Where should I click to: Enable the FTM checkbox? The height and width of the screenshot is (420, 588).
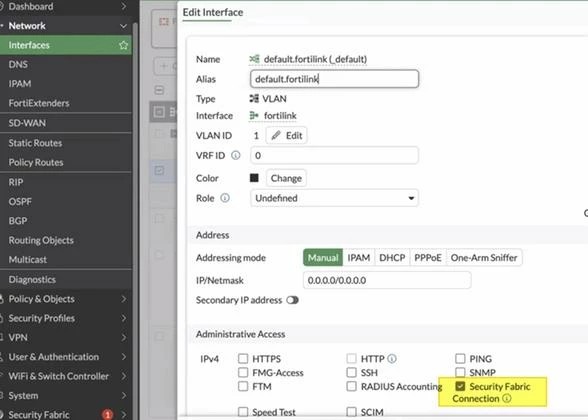243,386
